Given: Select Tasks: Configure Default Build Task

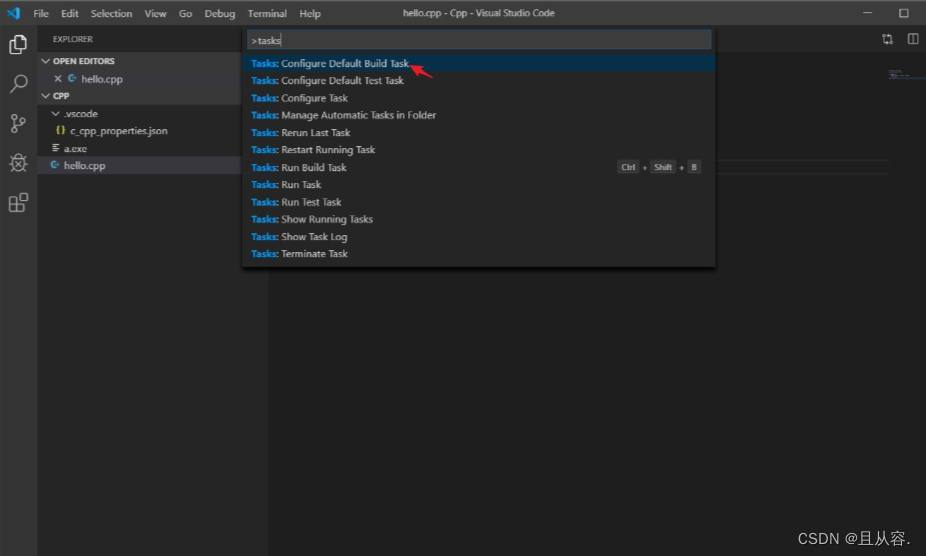Looking at the screenshot, I should coord(479,63).
